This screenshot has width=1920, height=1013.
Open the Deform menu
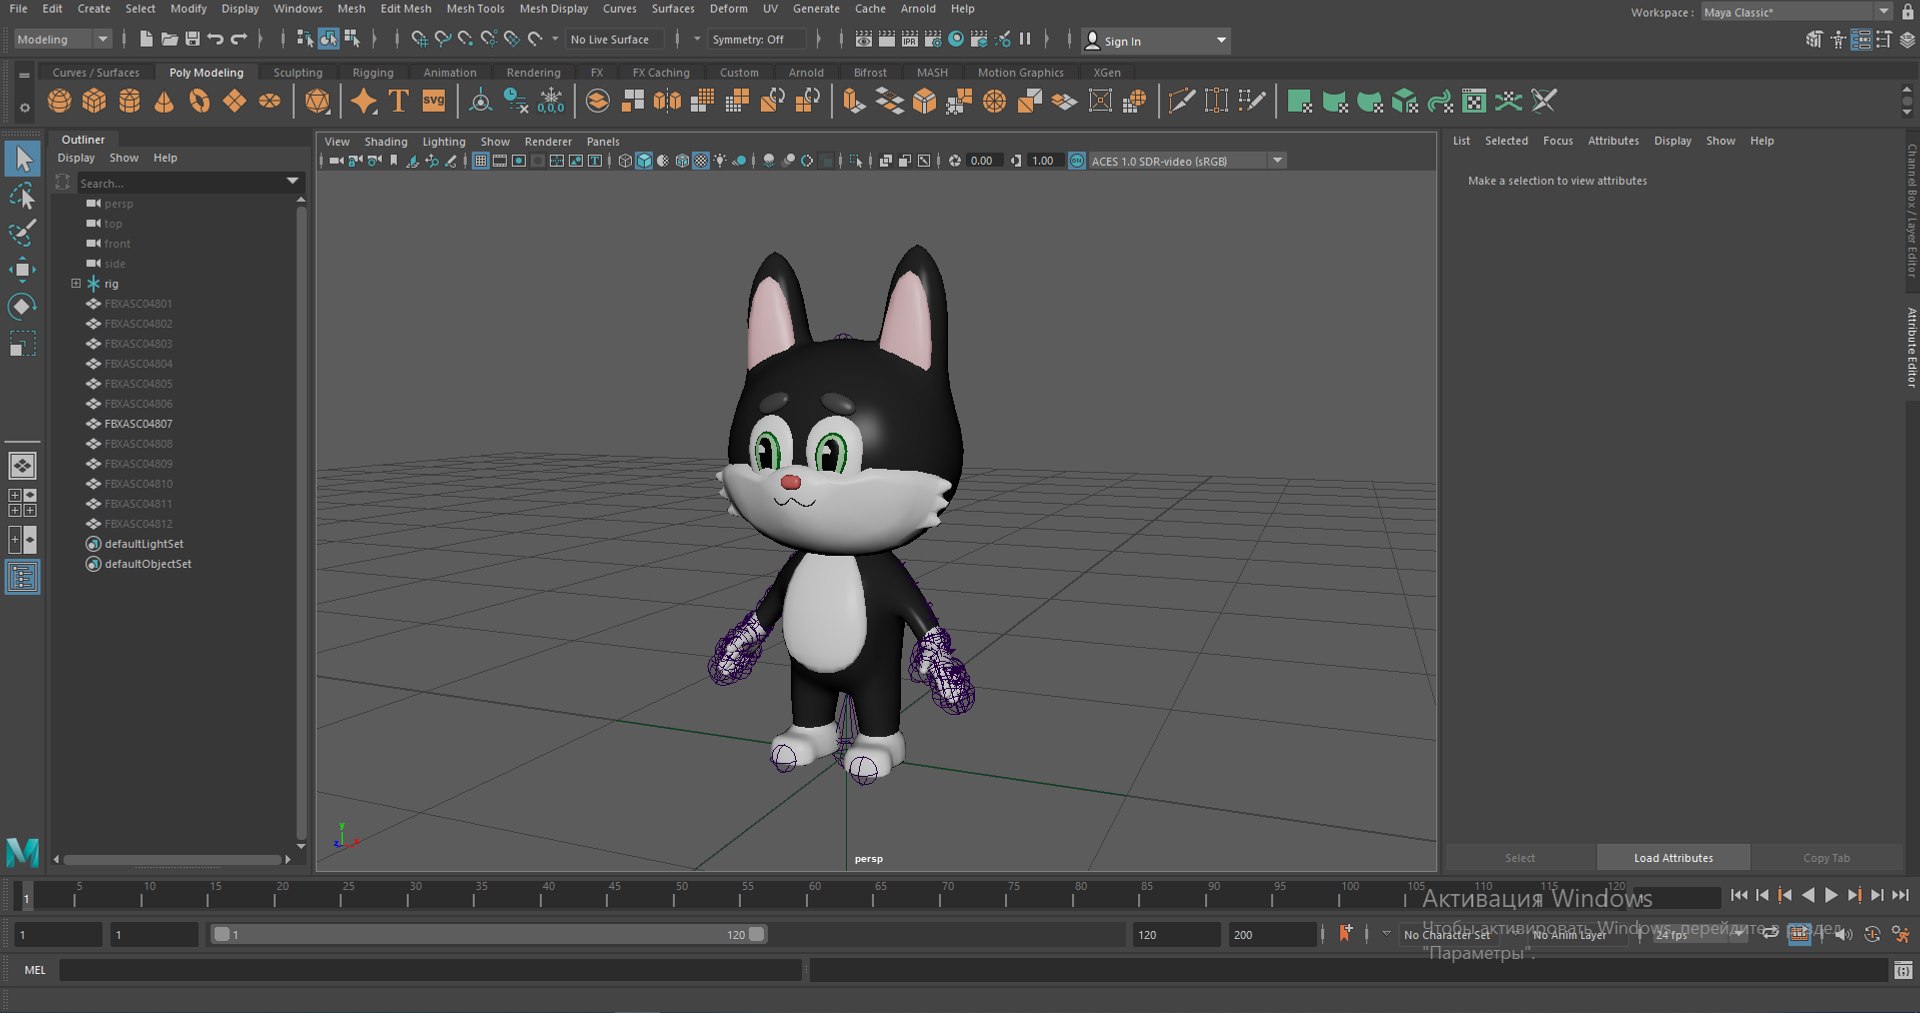(728, 9)
